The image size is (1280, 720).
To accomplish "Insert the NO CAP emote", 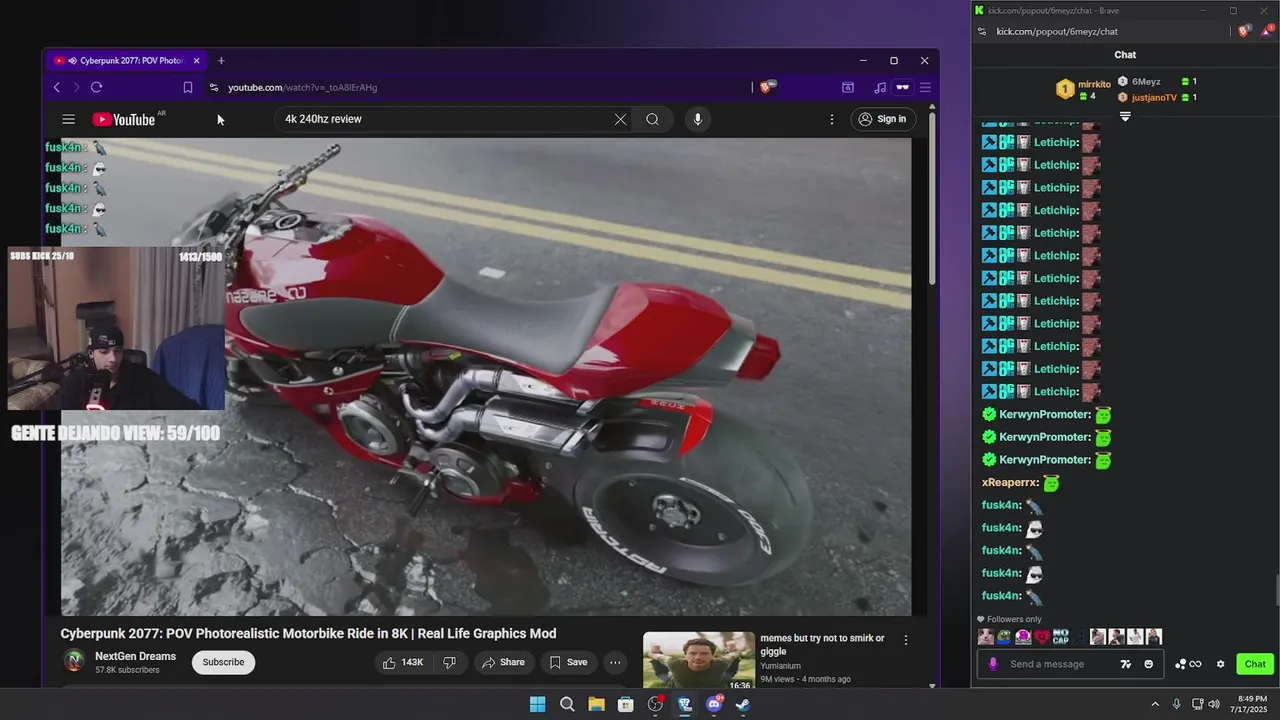I will [1061, 636].
